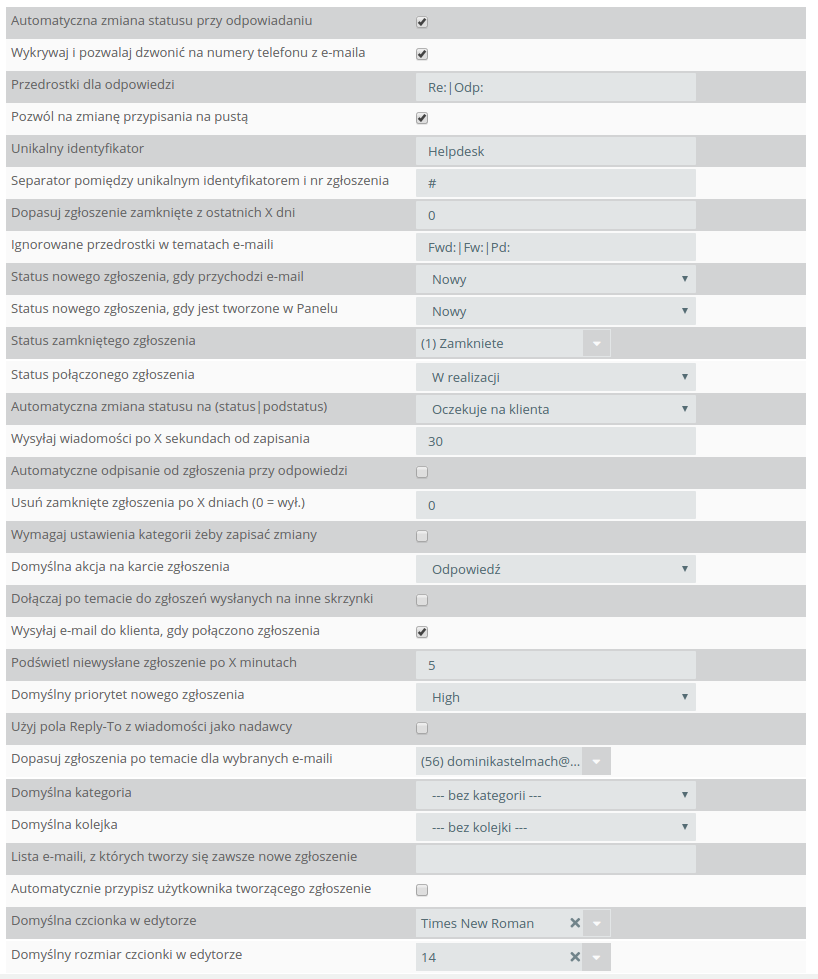Image resolution: width=818 pixels, height=979 pixels.
Task: Open the default priority 'High' dropdown
Action: coord(556,697)
